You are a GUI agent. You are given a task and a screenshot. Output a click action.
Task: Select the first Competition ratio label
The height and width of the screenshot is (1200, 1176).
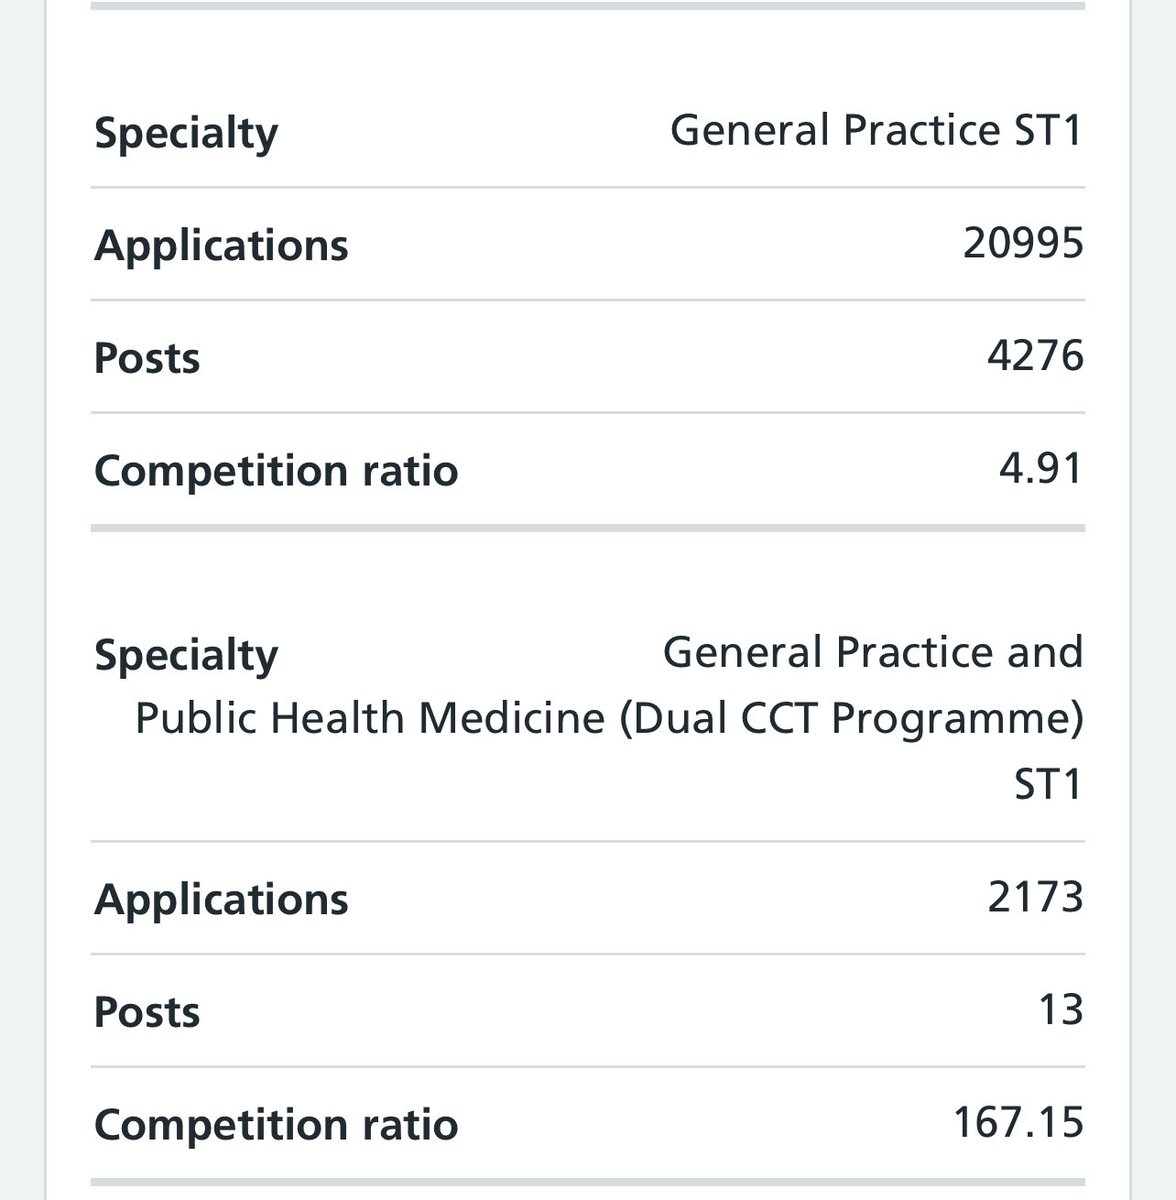pyautogui.click(x=276, y=471)
